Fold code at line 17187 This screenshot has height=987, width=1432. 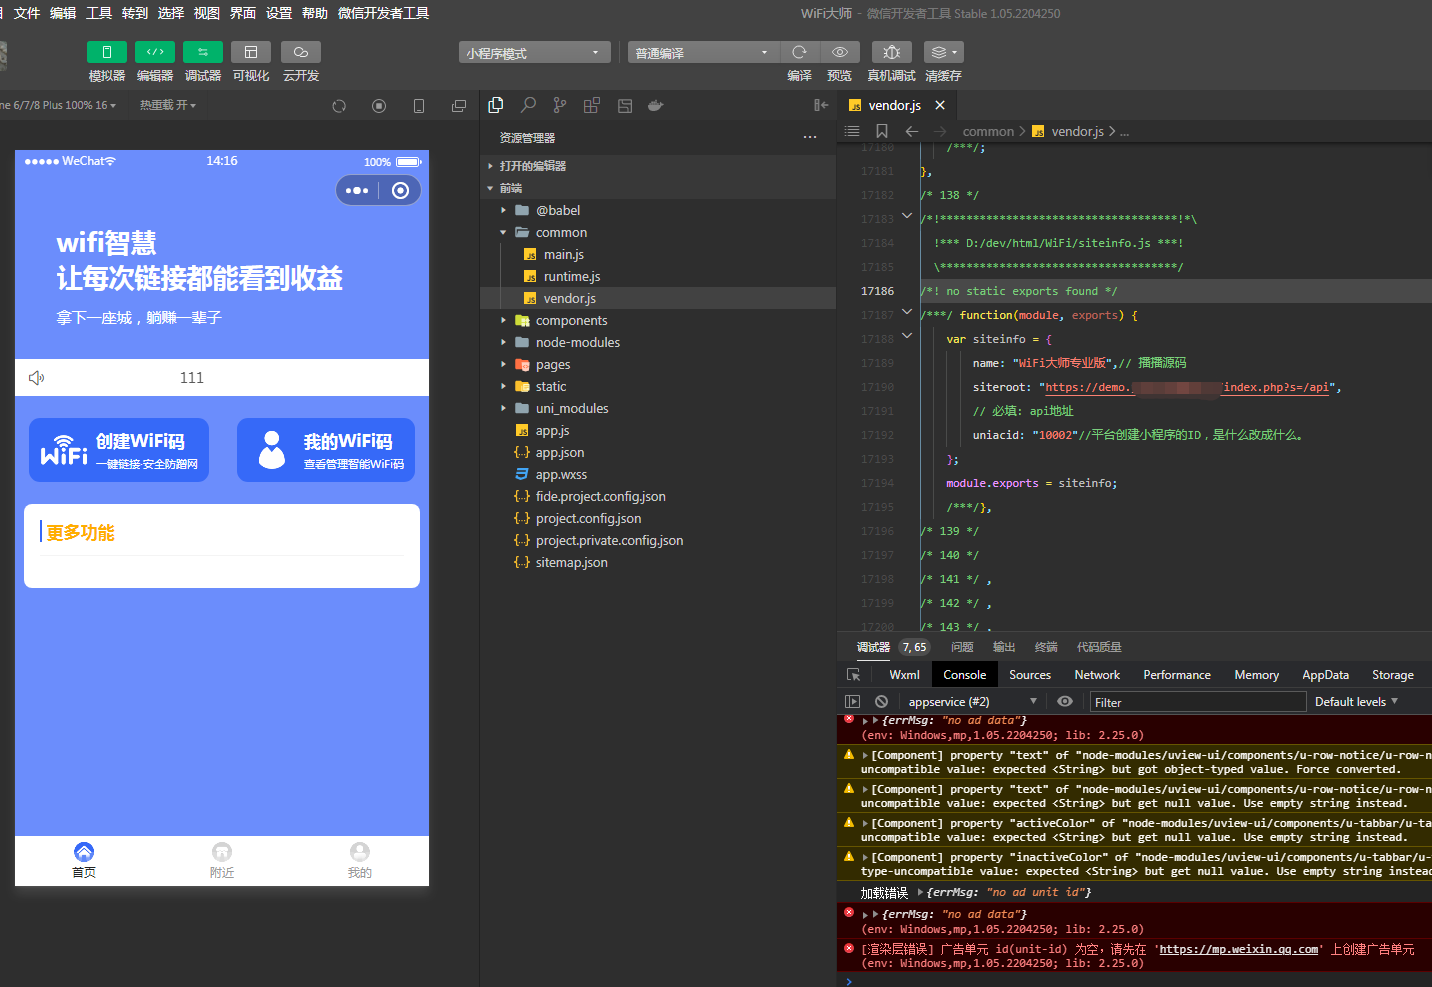tap(907, 312)
